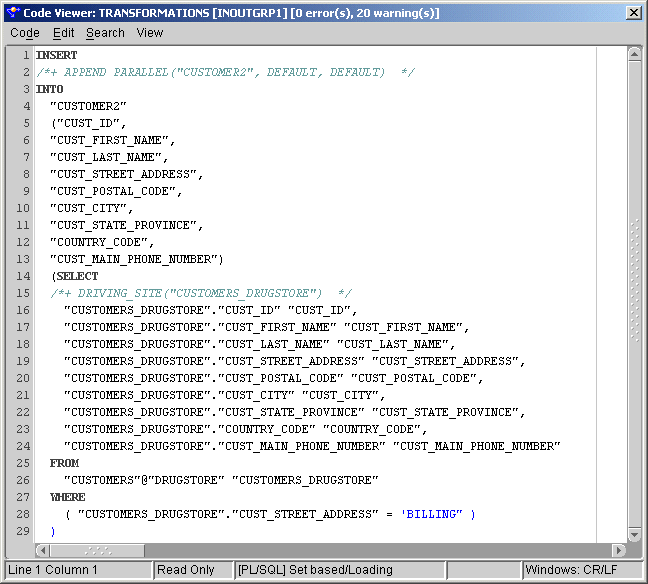Open the Code menu
648x584 pixels.
(25, 33)
